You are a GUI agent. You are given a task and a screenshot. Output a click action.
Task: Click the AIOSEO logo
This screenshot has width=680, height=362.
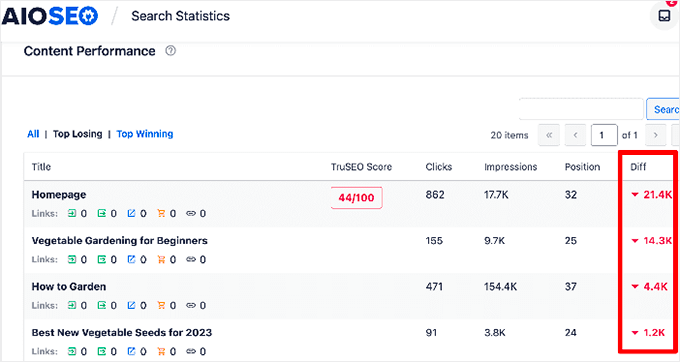50,16
